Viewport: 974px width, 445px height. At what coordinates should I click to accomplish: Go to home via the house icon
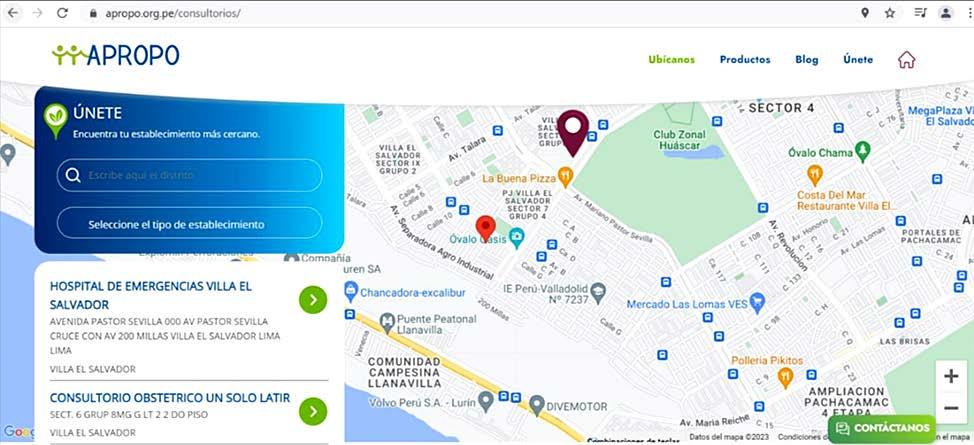(906, 60)
